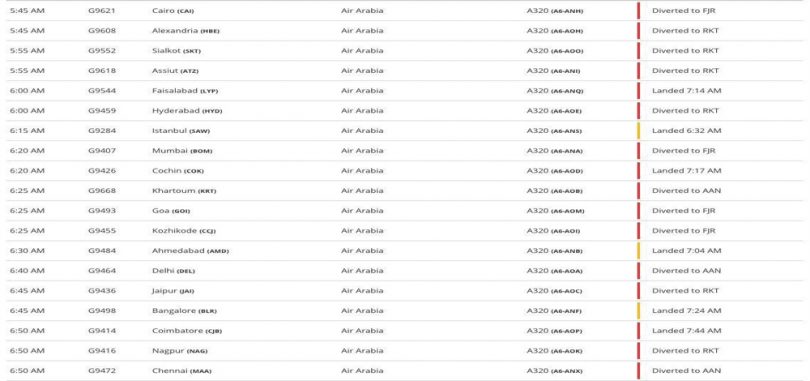
Task: Click the Landed 6:32 AM status
Action: click(x=687, y=131)
